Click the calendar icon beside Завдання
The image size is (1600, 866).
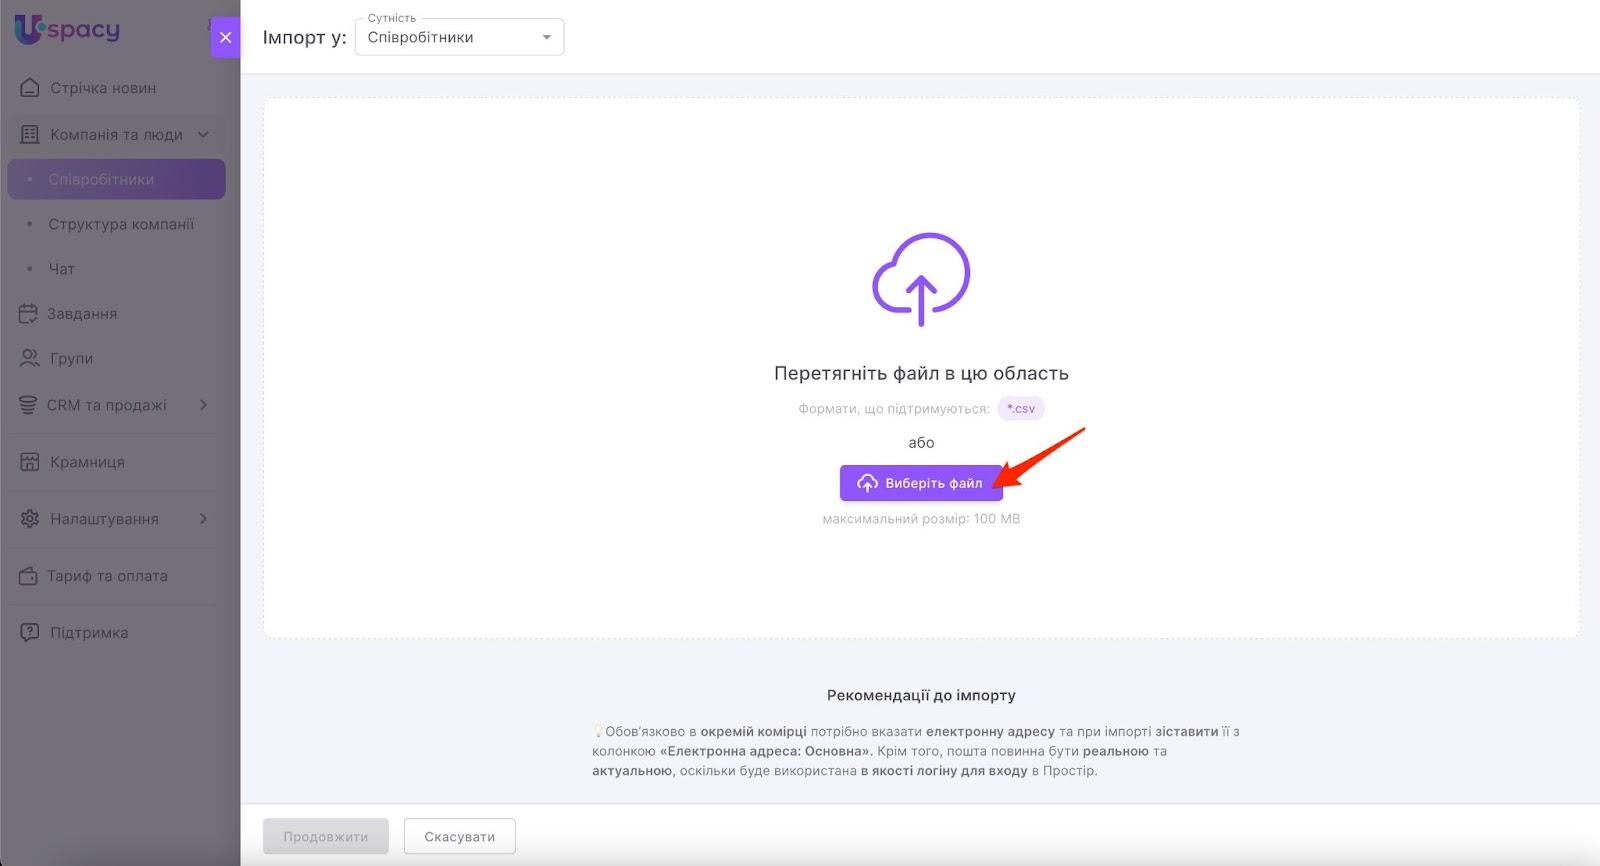click(28, 313)
